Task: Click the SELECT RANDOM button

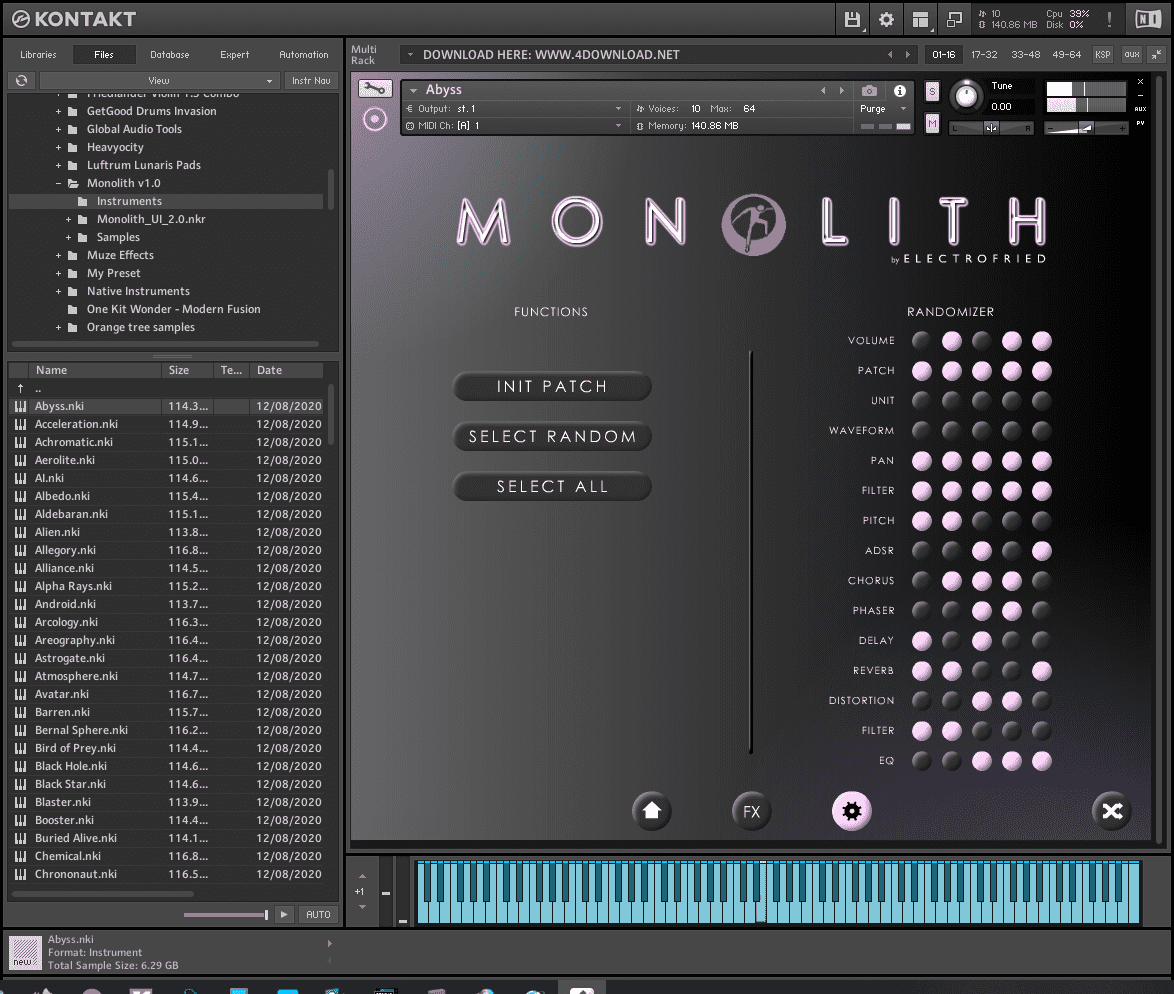Action: coord(552,437)
